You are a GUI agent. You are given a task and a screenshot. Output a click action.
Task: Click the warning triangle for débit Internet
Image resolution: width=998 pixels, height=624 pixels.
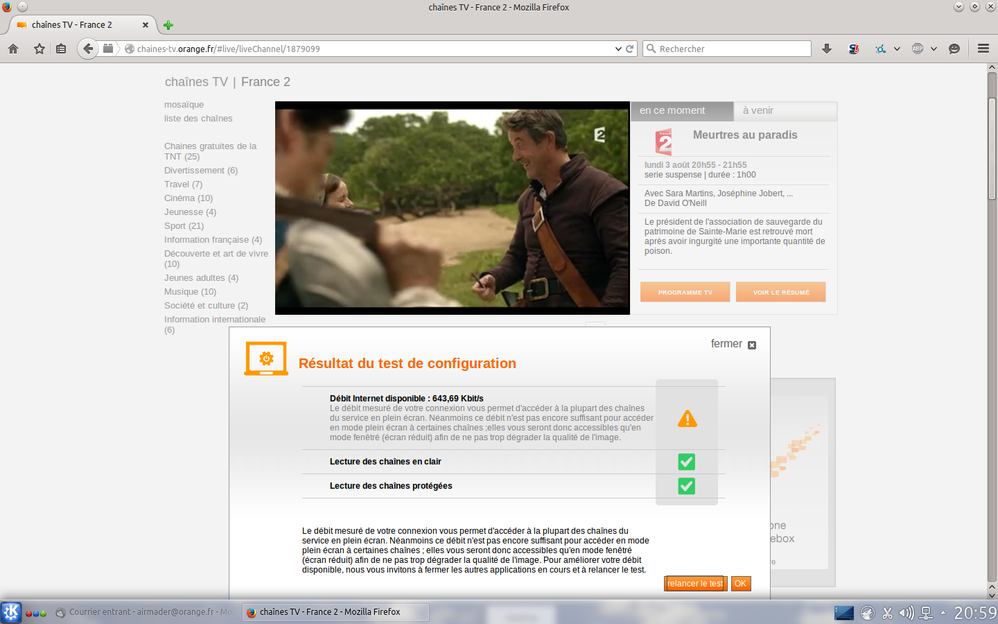point(687,418)
